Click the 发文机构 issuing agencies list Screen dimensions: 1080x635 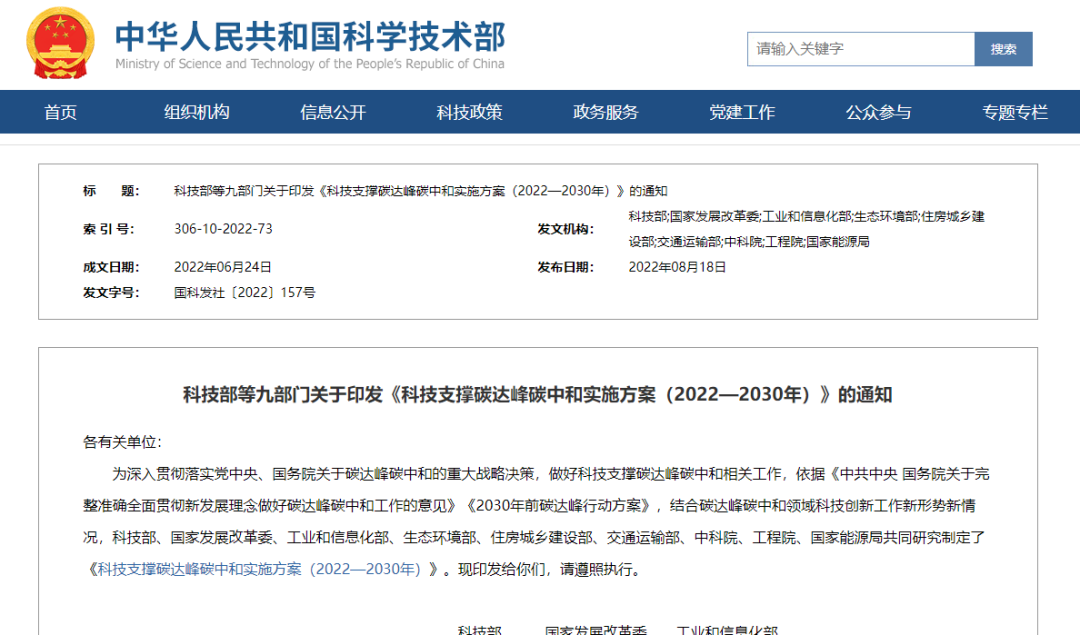click(807, 229)
